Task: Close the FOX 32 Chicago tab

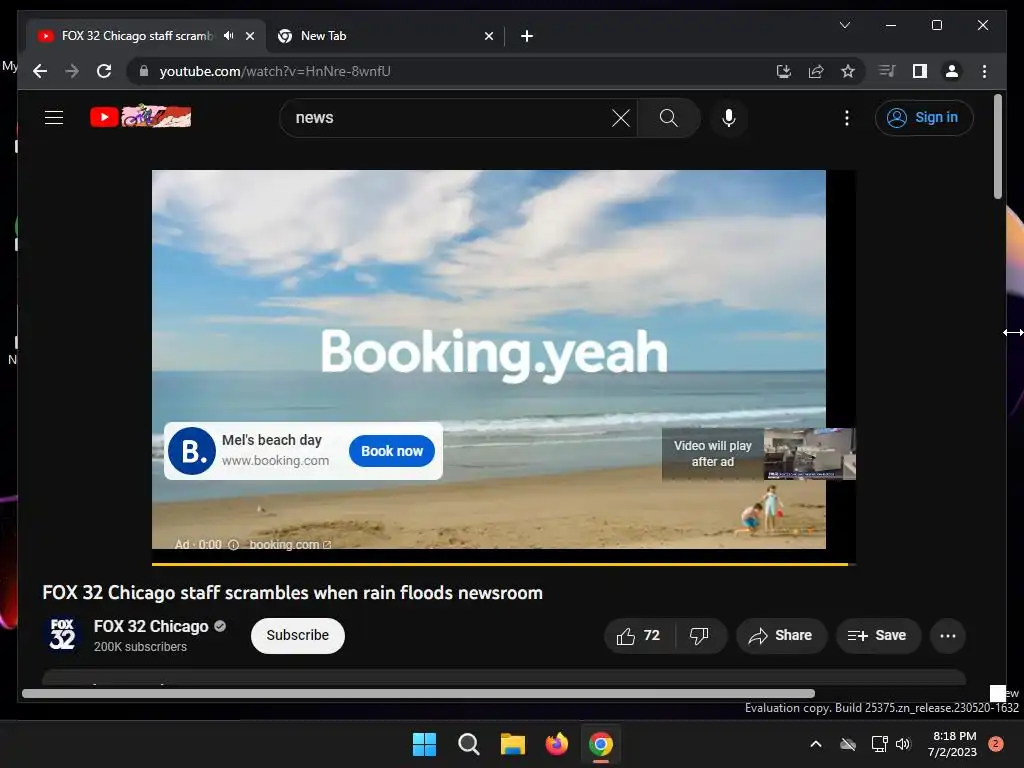Action: (249, 36)
